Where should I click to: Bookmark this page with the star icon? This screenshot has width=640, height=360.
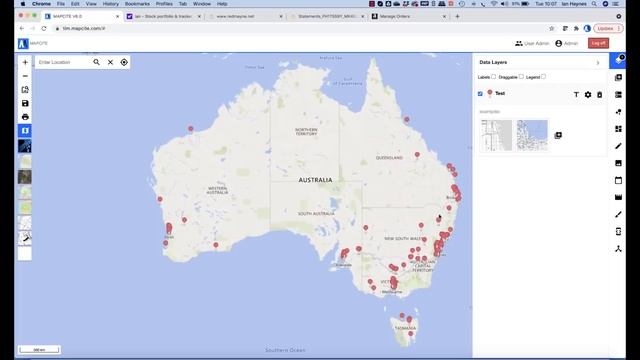coord(552,28)
